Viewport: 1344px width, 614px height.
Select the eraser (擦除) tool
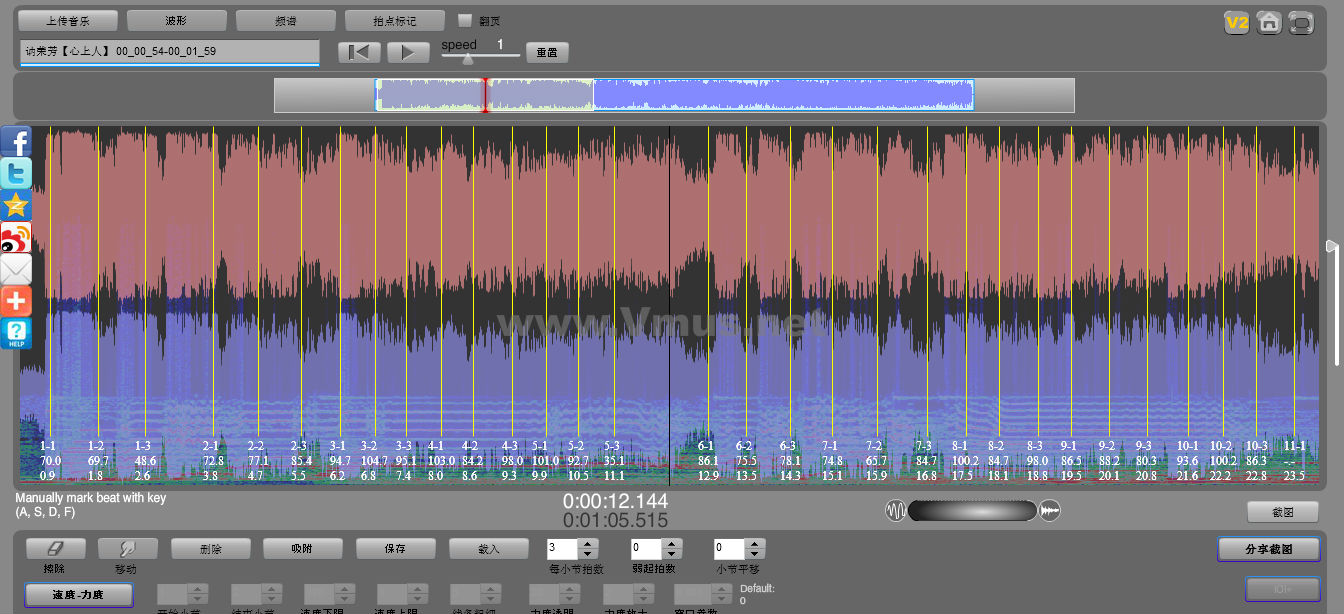(54, 548)
